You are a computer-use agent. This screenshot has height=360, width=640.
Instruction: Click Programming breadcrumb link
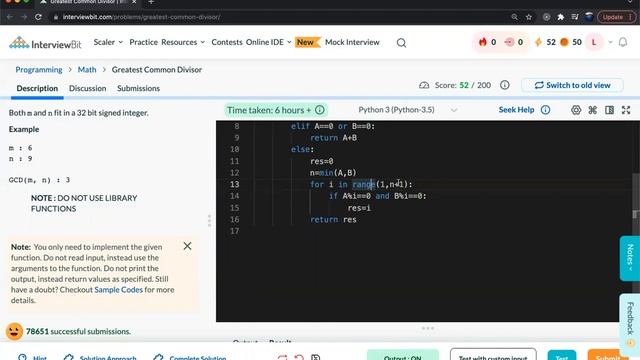point(39,70)
